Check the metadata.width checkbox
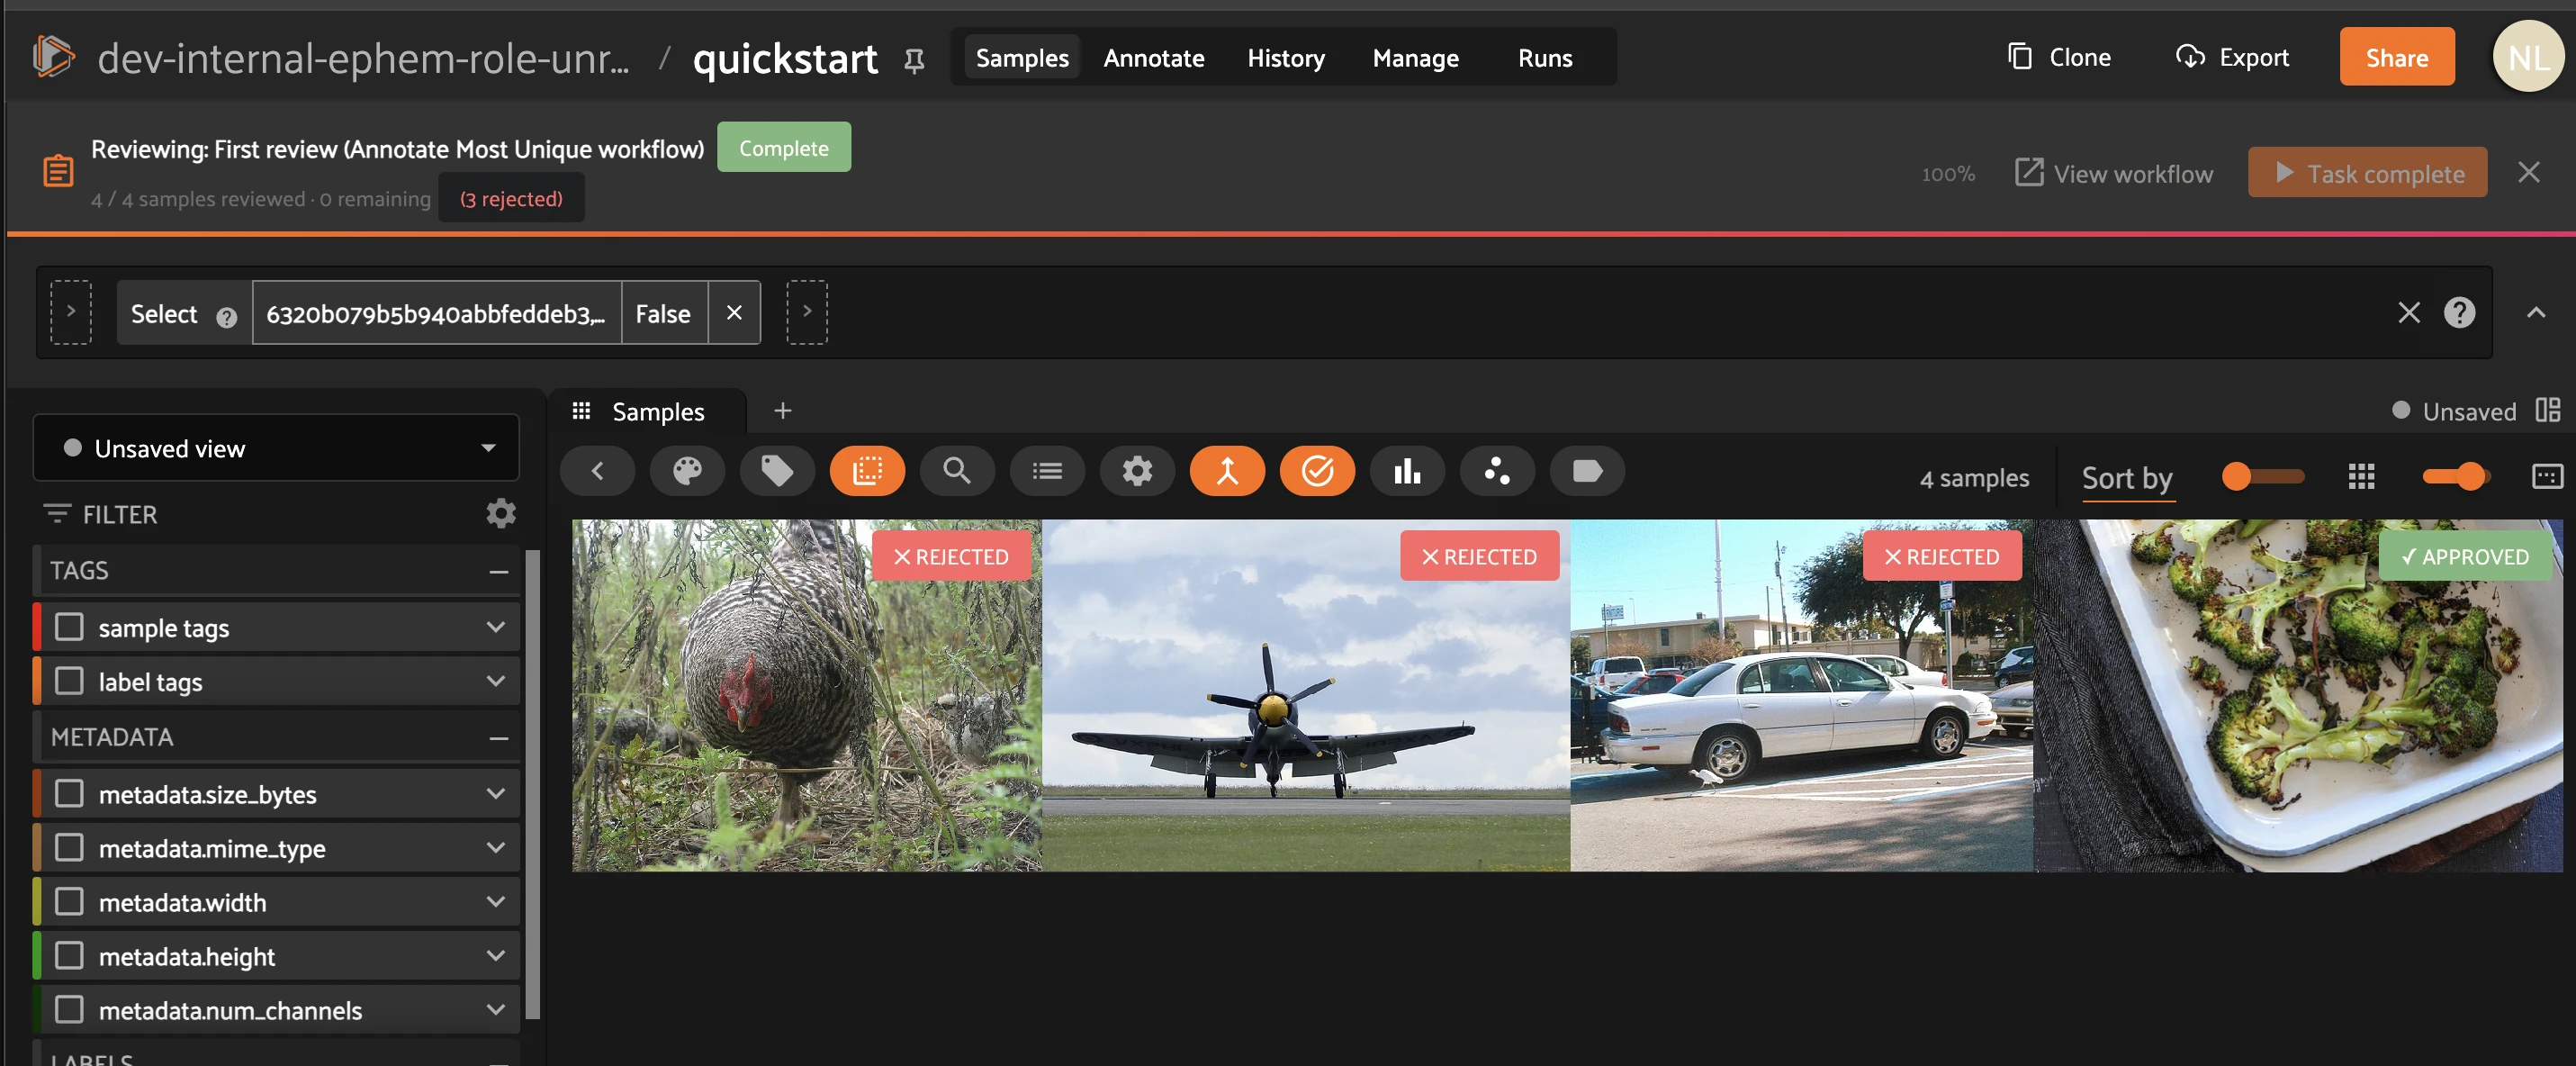 [x=69, y=902]
